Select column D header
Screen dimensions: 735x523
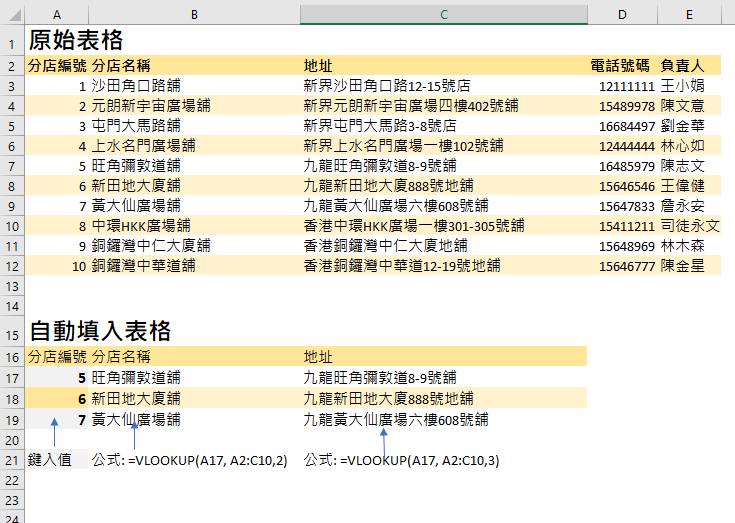[x=622, y=15]
